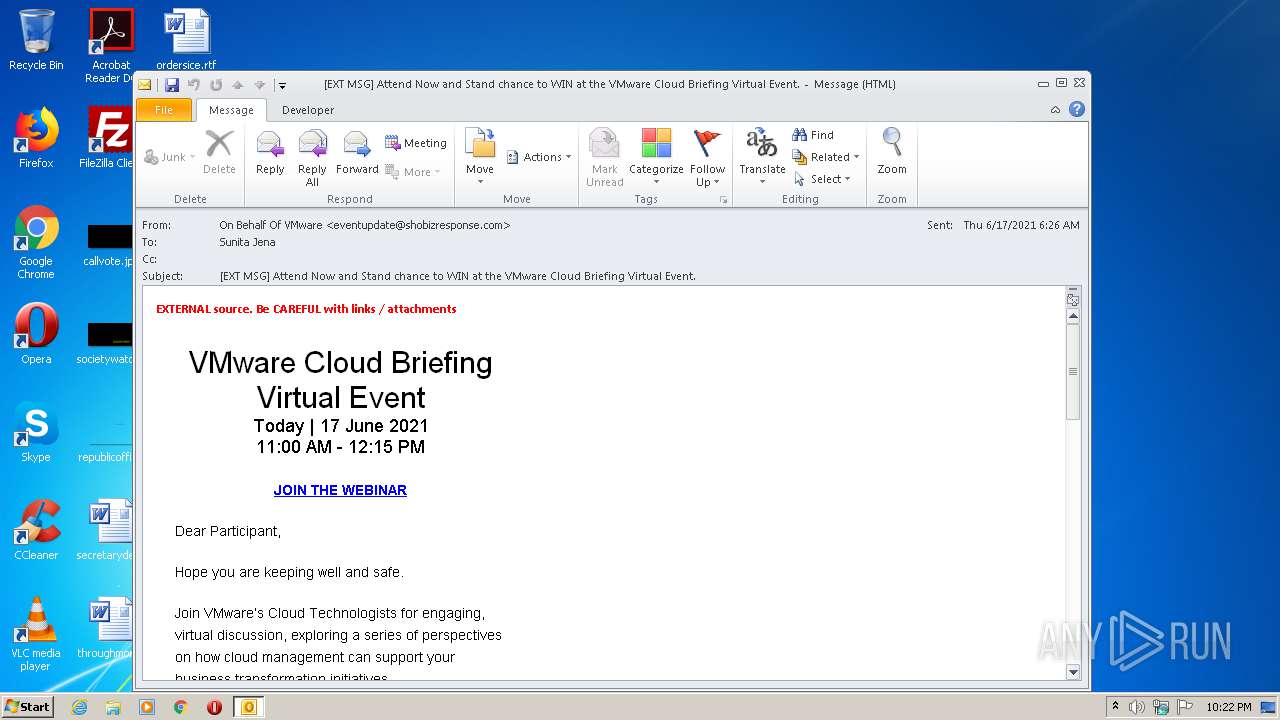
Task: Open VLC media player shortcut
Action: tap(36, 634)
